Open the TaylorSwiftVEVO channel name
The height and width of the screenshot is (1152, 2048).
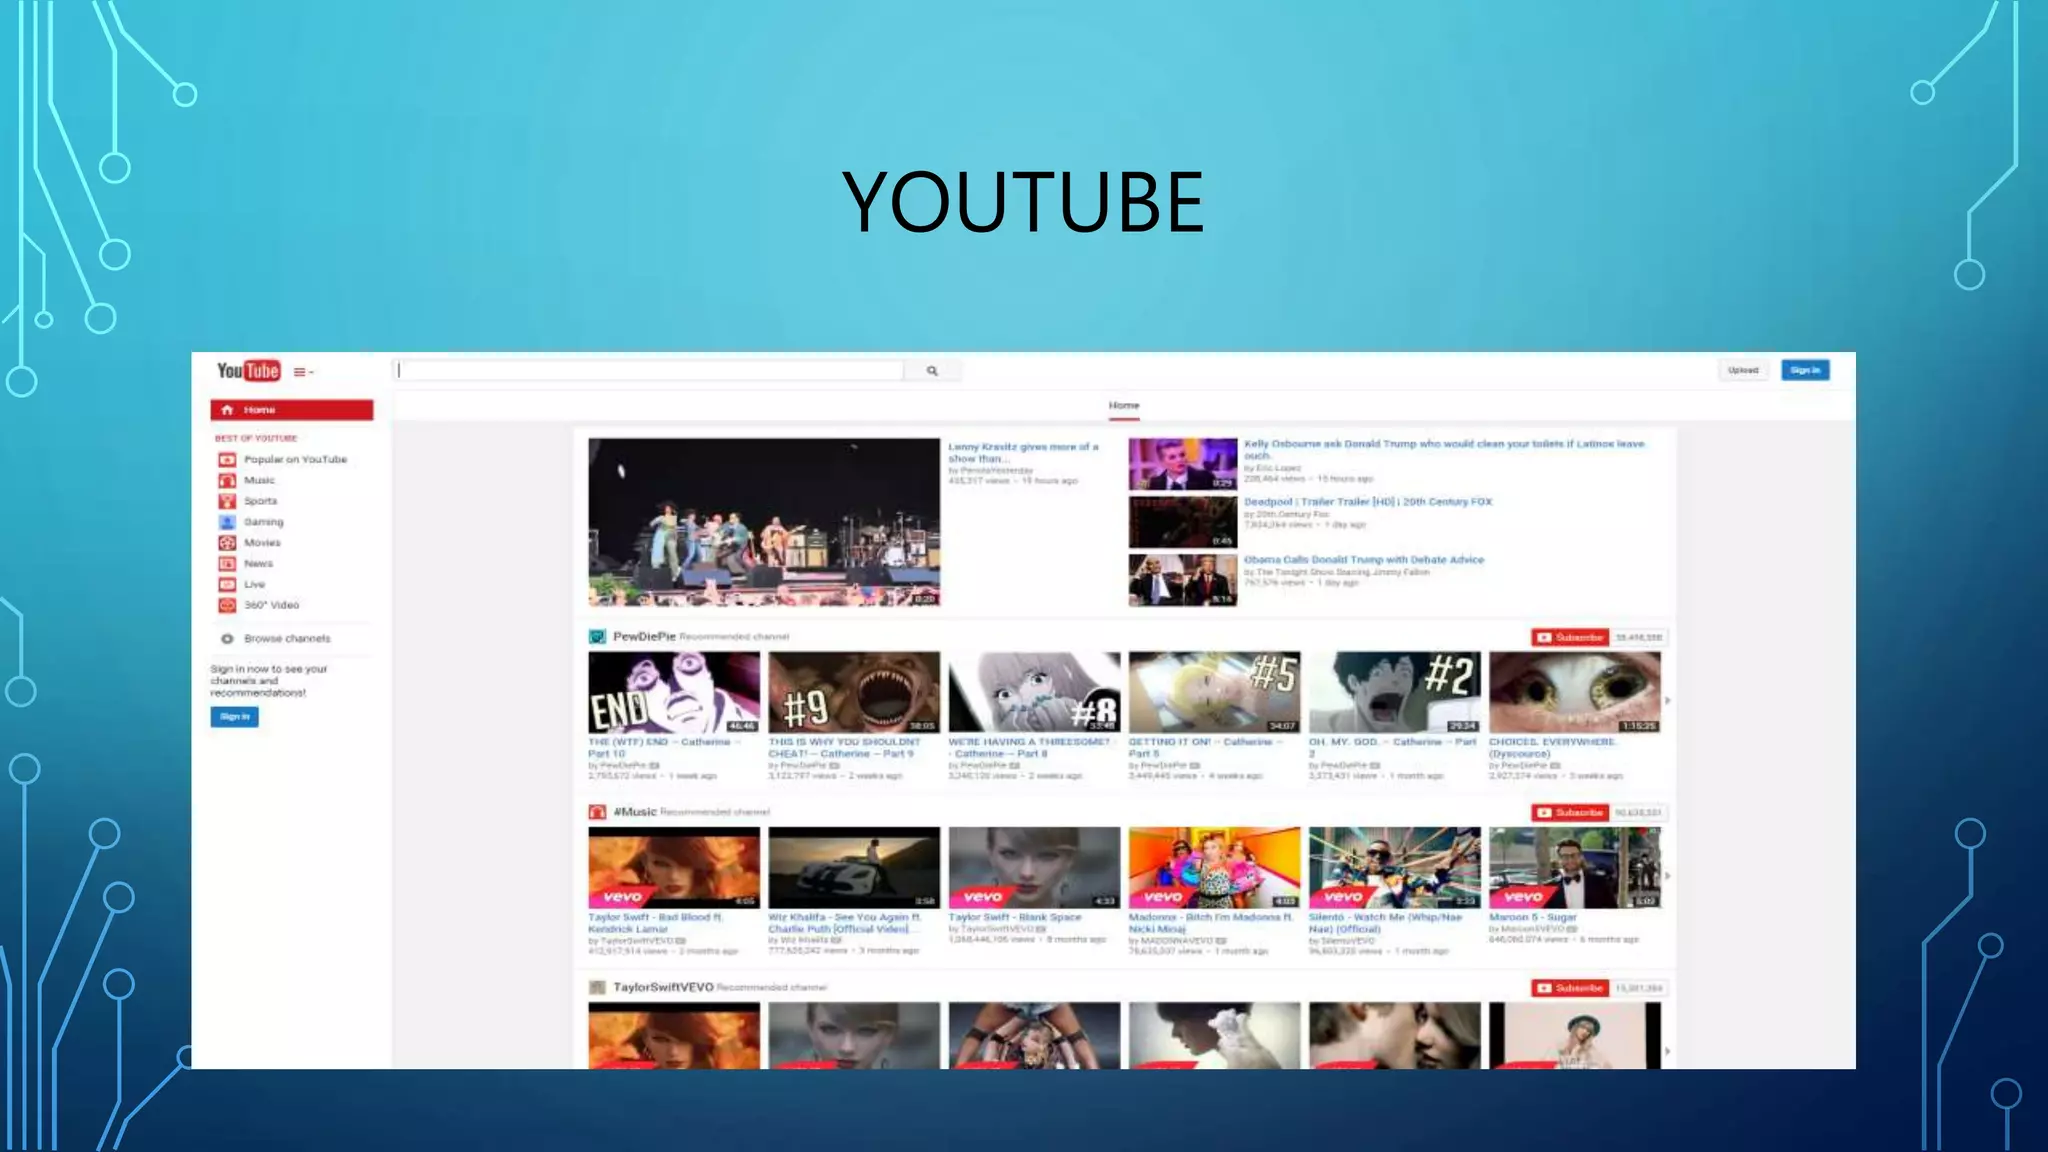click(663, 987)
